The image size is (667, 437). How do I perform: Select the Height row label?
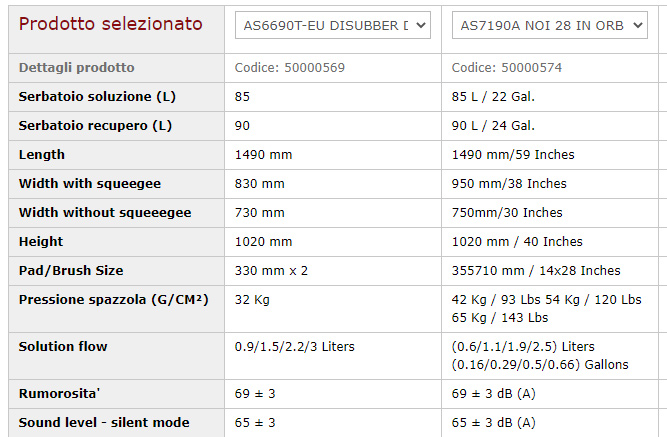click(41, 242)
